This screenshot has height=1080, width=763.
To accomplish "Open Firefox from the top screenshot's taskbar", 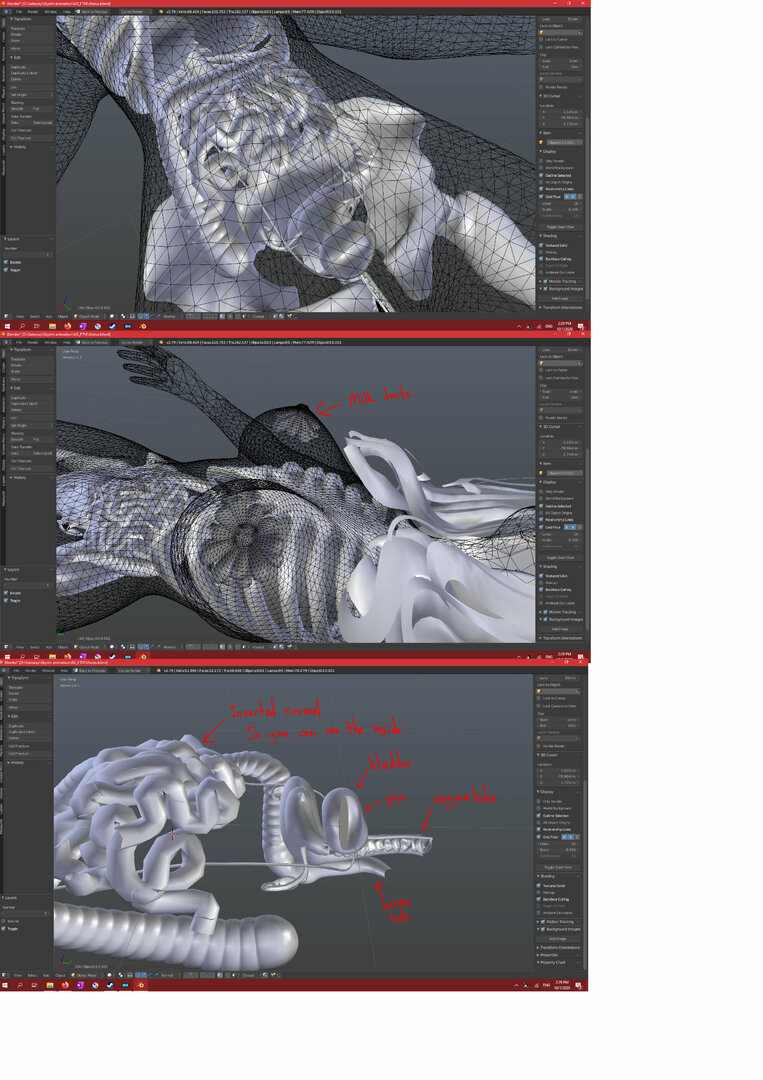I will point(67,326).
